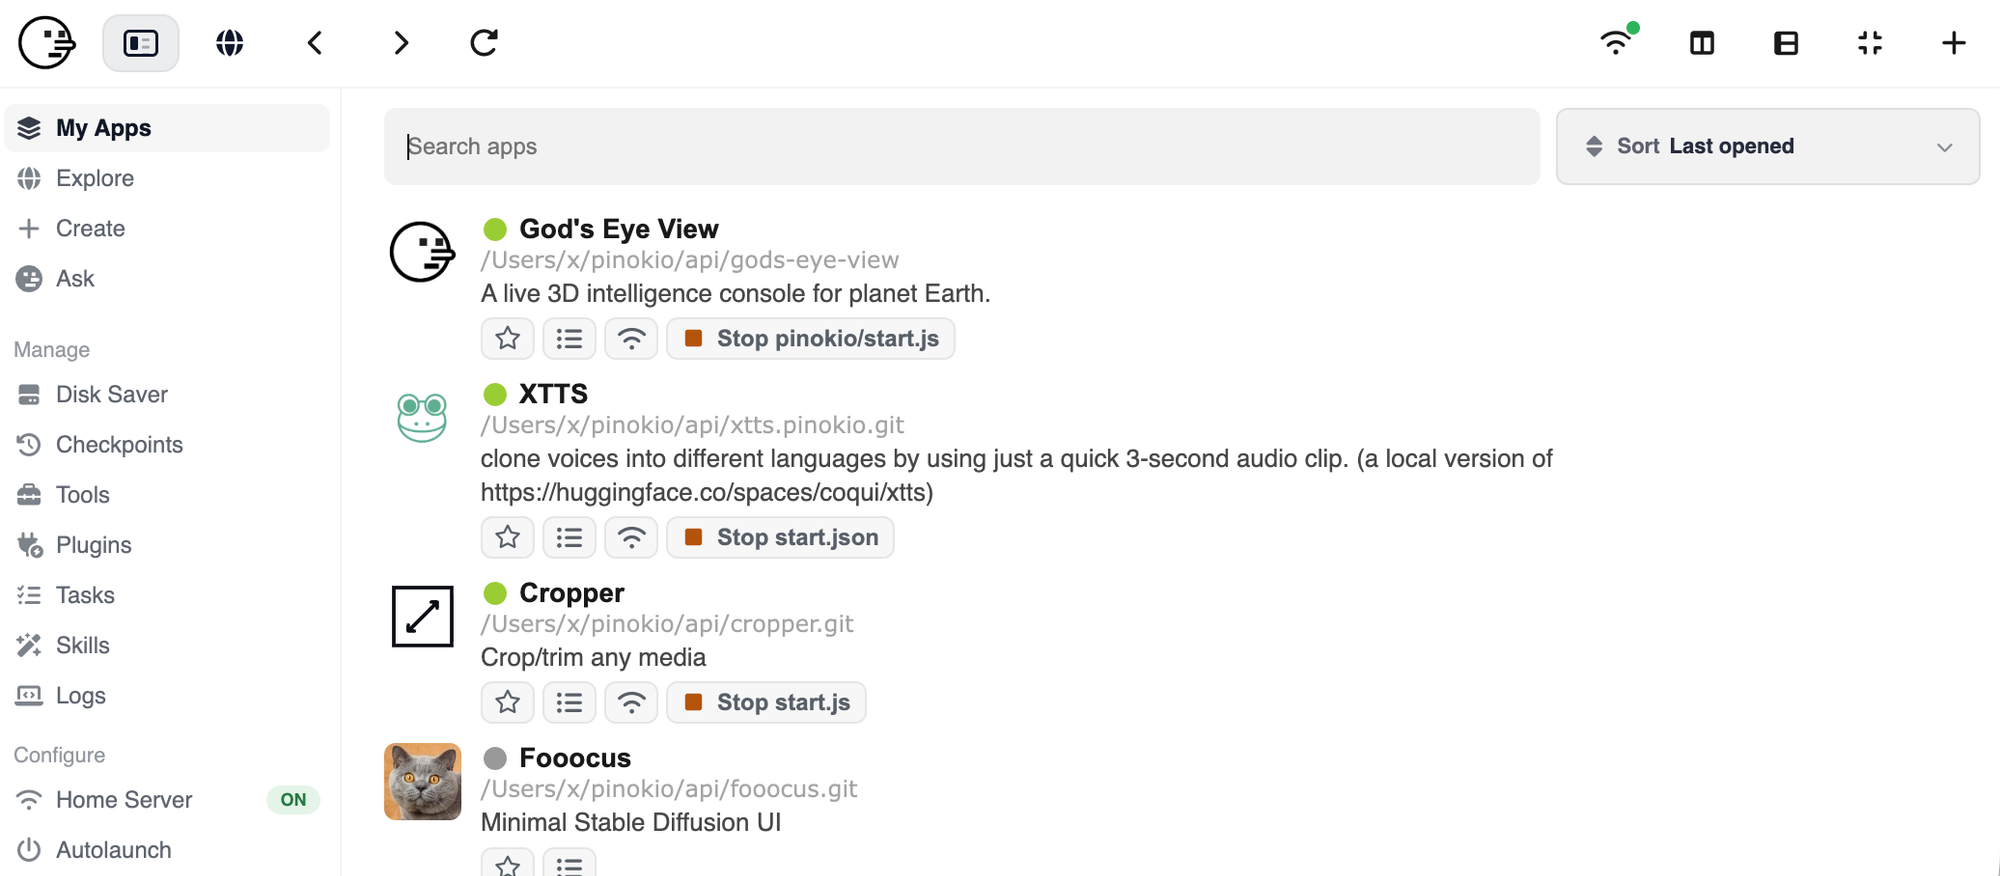Star the XTTS app

[508, 537]
